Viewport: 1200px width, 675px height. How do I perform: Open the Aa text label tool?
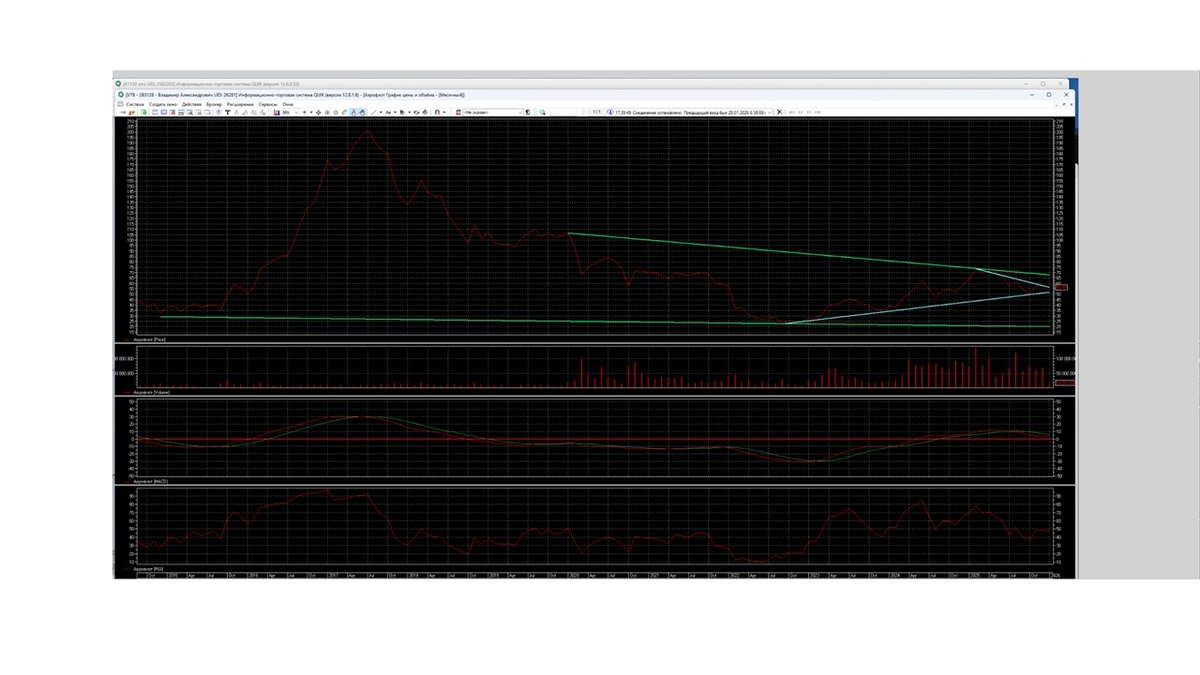[x=388, y=112]
